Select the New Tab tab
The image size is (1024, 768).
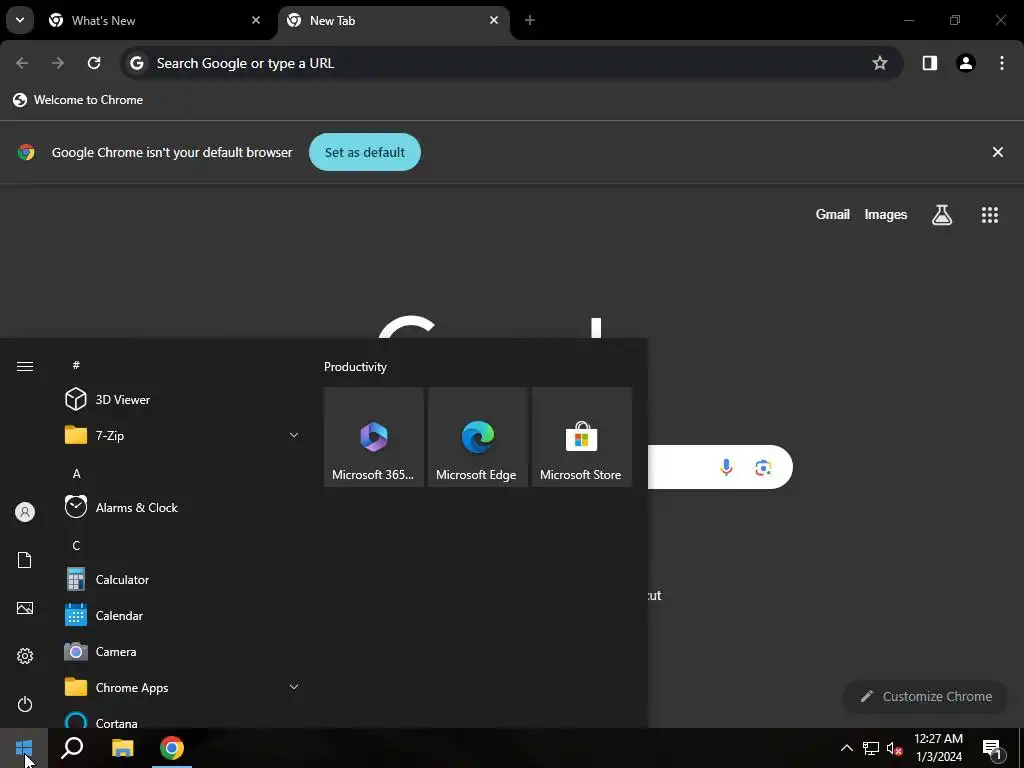click(392, 21)
